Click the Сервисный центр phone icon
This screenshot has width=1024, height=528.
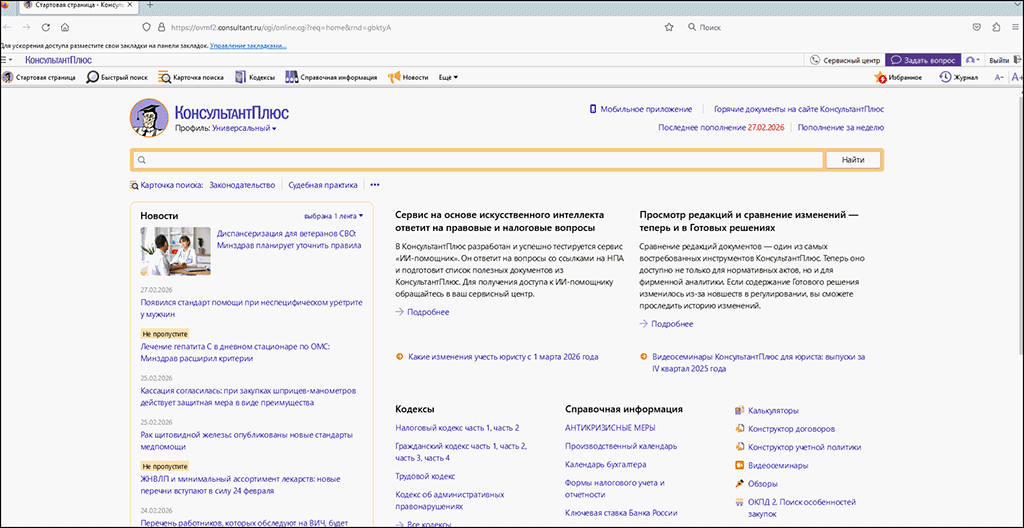(815, 60)
